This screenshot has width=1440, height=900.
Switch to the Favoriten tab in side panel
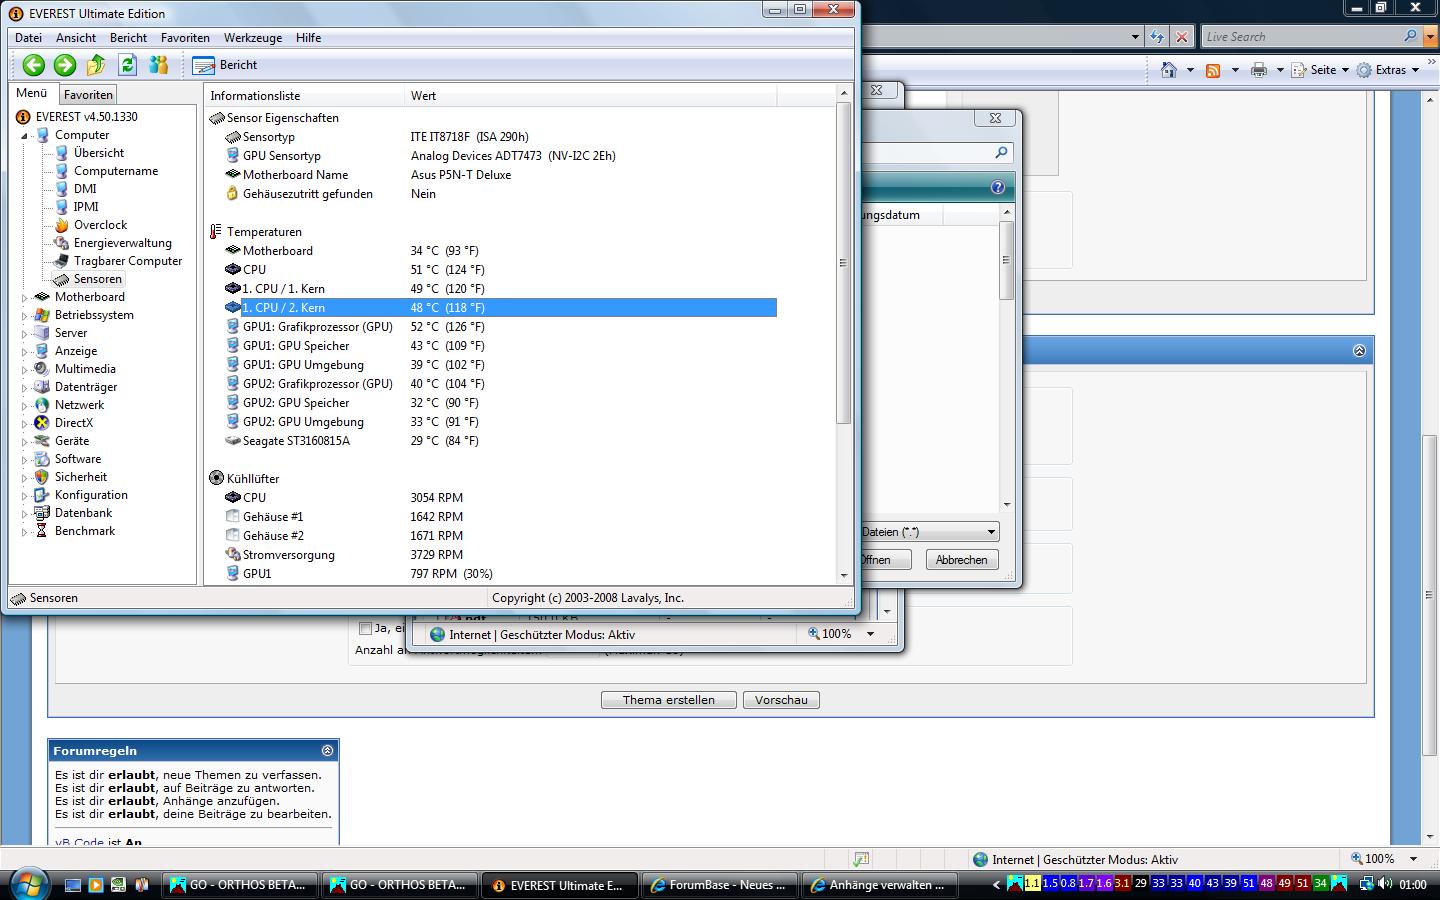(88, 95)
